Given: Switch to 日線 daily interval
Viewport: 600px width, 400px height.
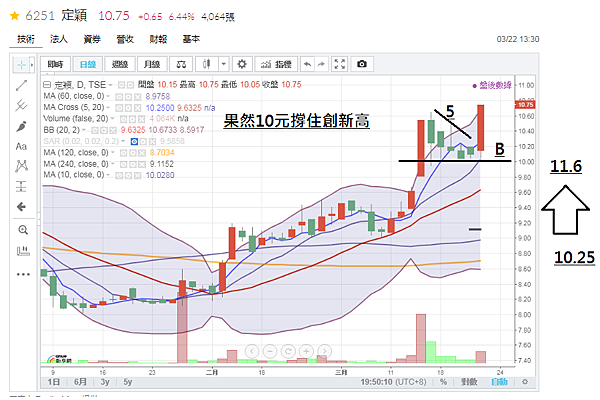Looking at the screenshot, I should 88,64.
